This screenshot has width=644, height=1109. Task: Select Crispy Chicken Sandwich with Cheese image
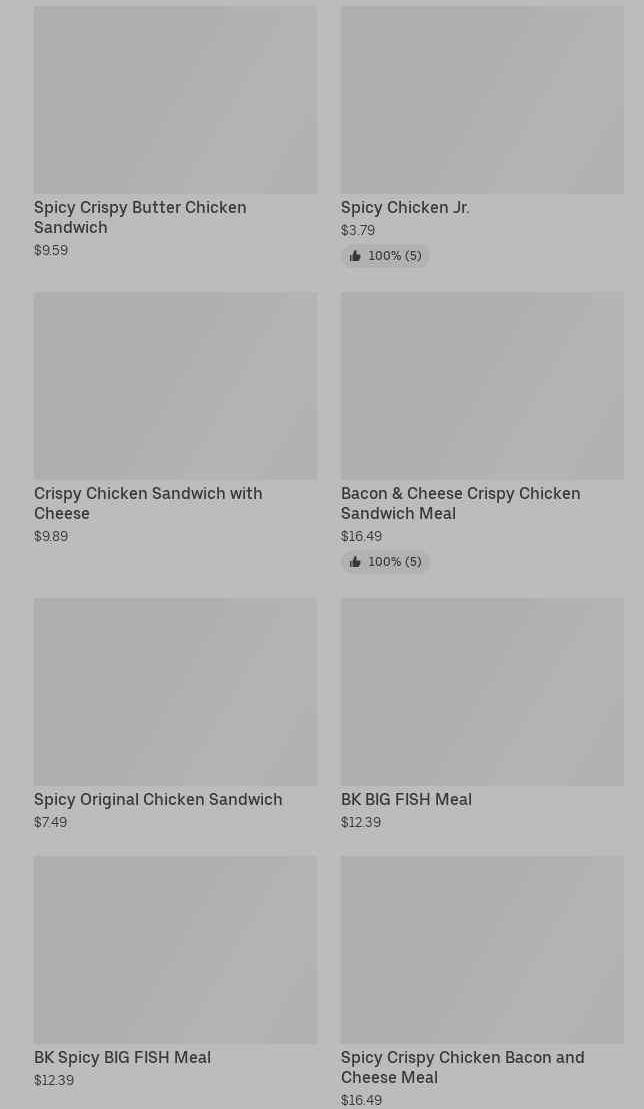click(x=175, y=386)
